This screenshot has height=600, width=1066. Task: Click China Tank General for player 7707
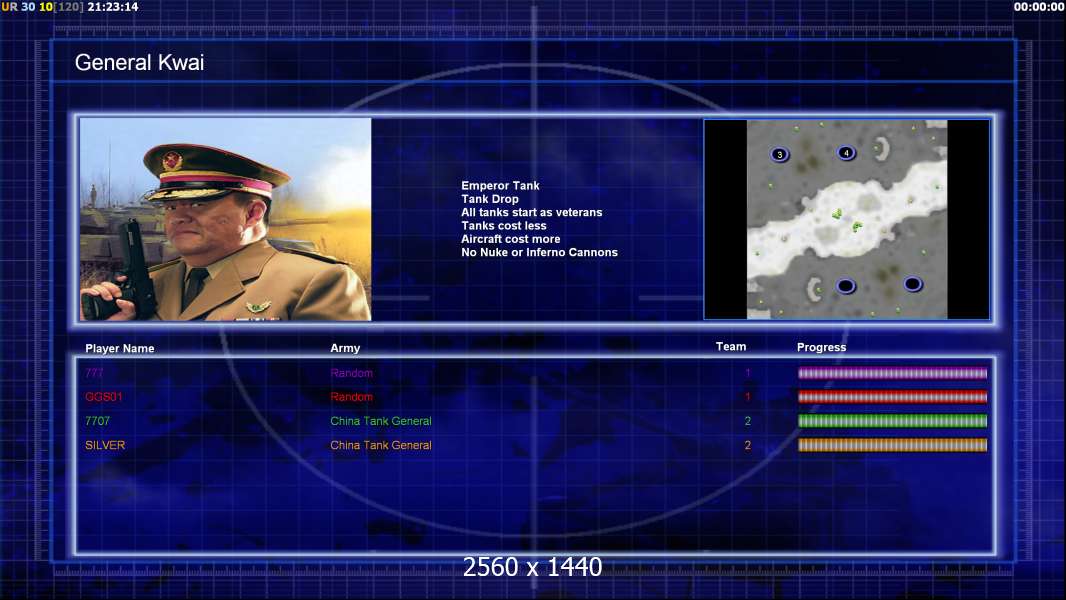pos(381,421)
